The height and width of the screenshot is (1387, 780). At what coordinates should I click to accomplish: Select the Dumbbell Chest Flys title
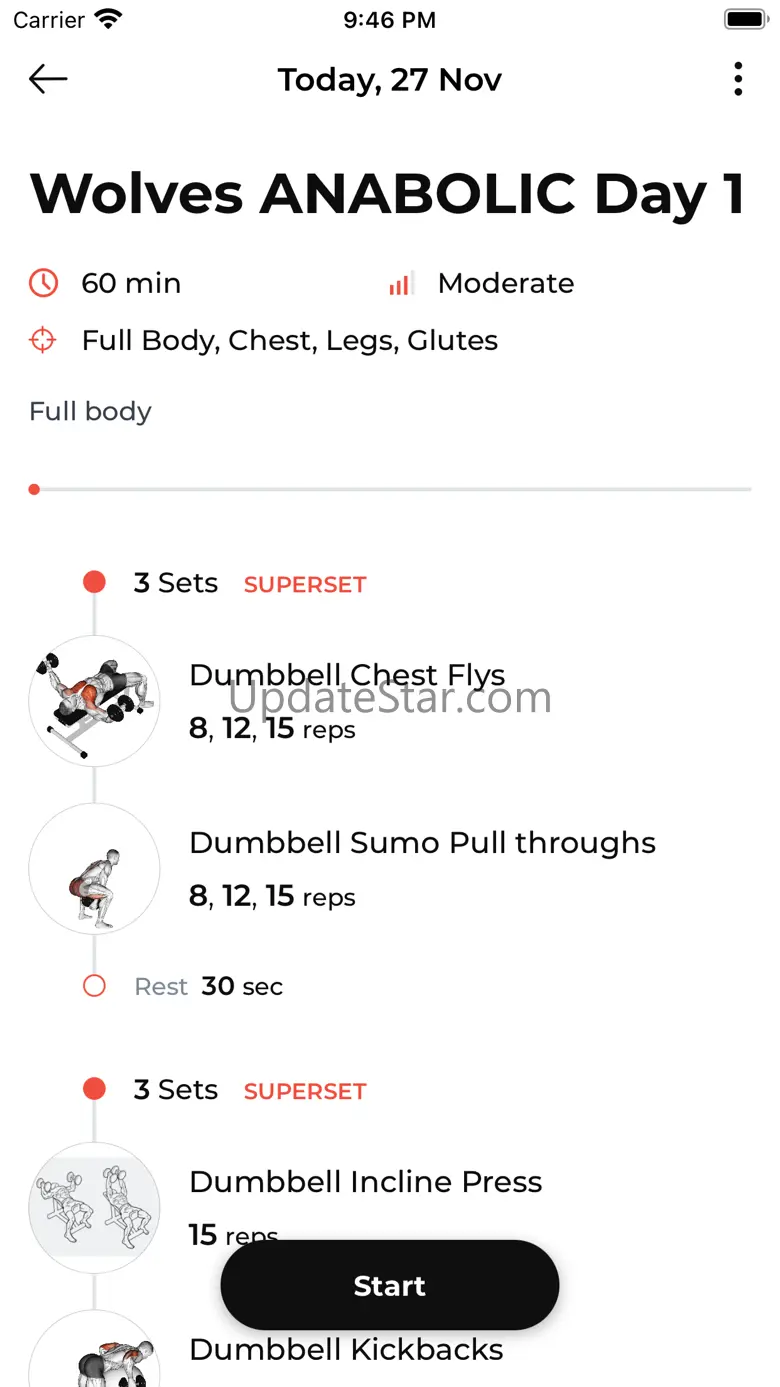[x=347, y=675]
